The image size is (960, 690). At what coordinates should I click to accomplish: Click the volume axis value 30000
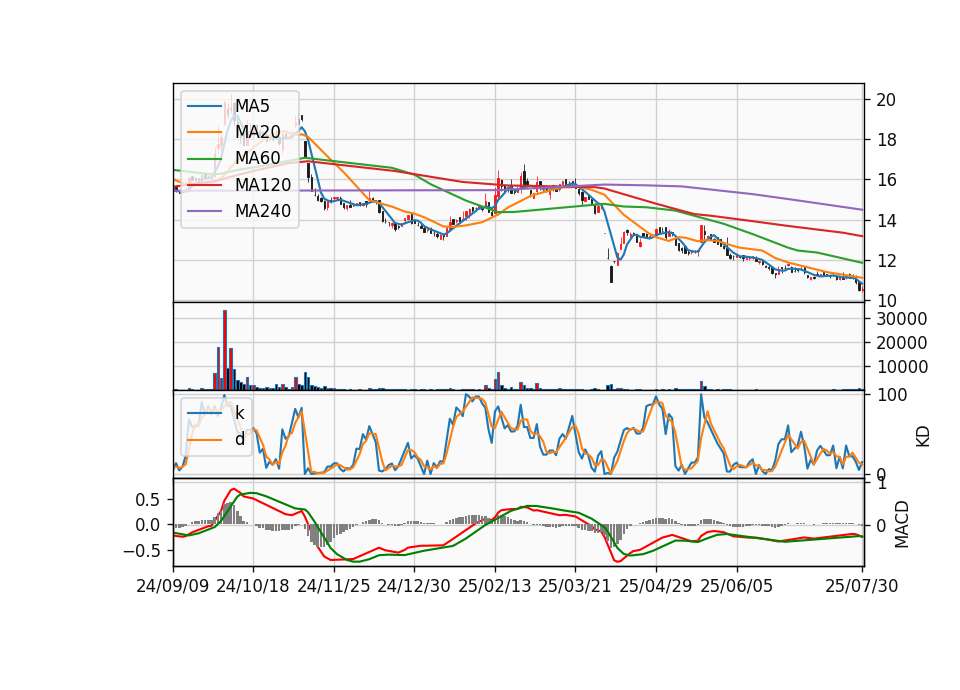point(902,319)
